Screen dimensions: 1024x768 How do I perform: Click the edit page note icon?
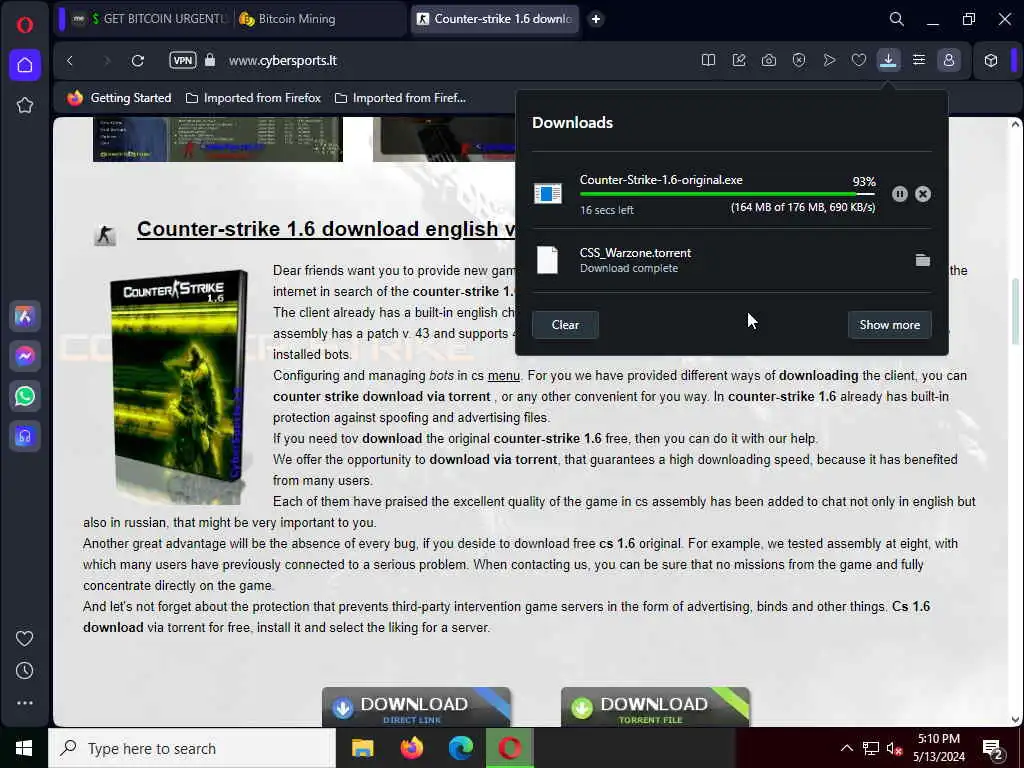point(739,61)
